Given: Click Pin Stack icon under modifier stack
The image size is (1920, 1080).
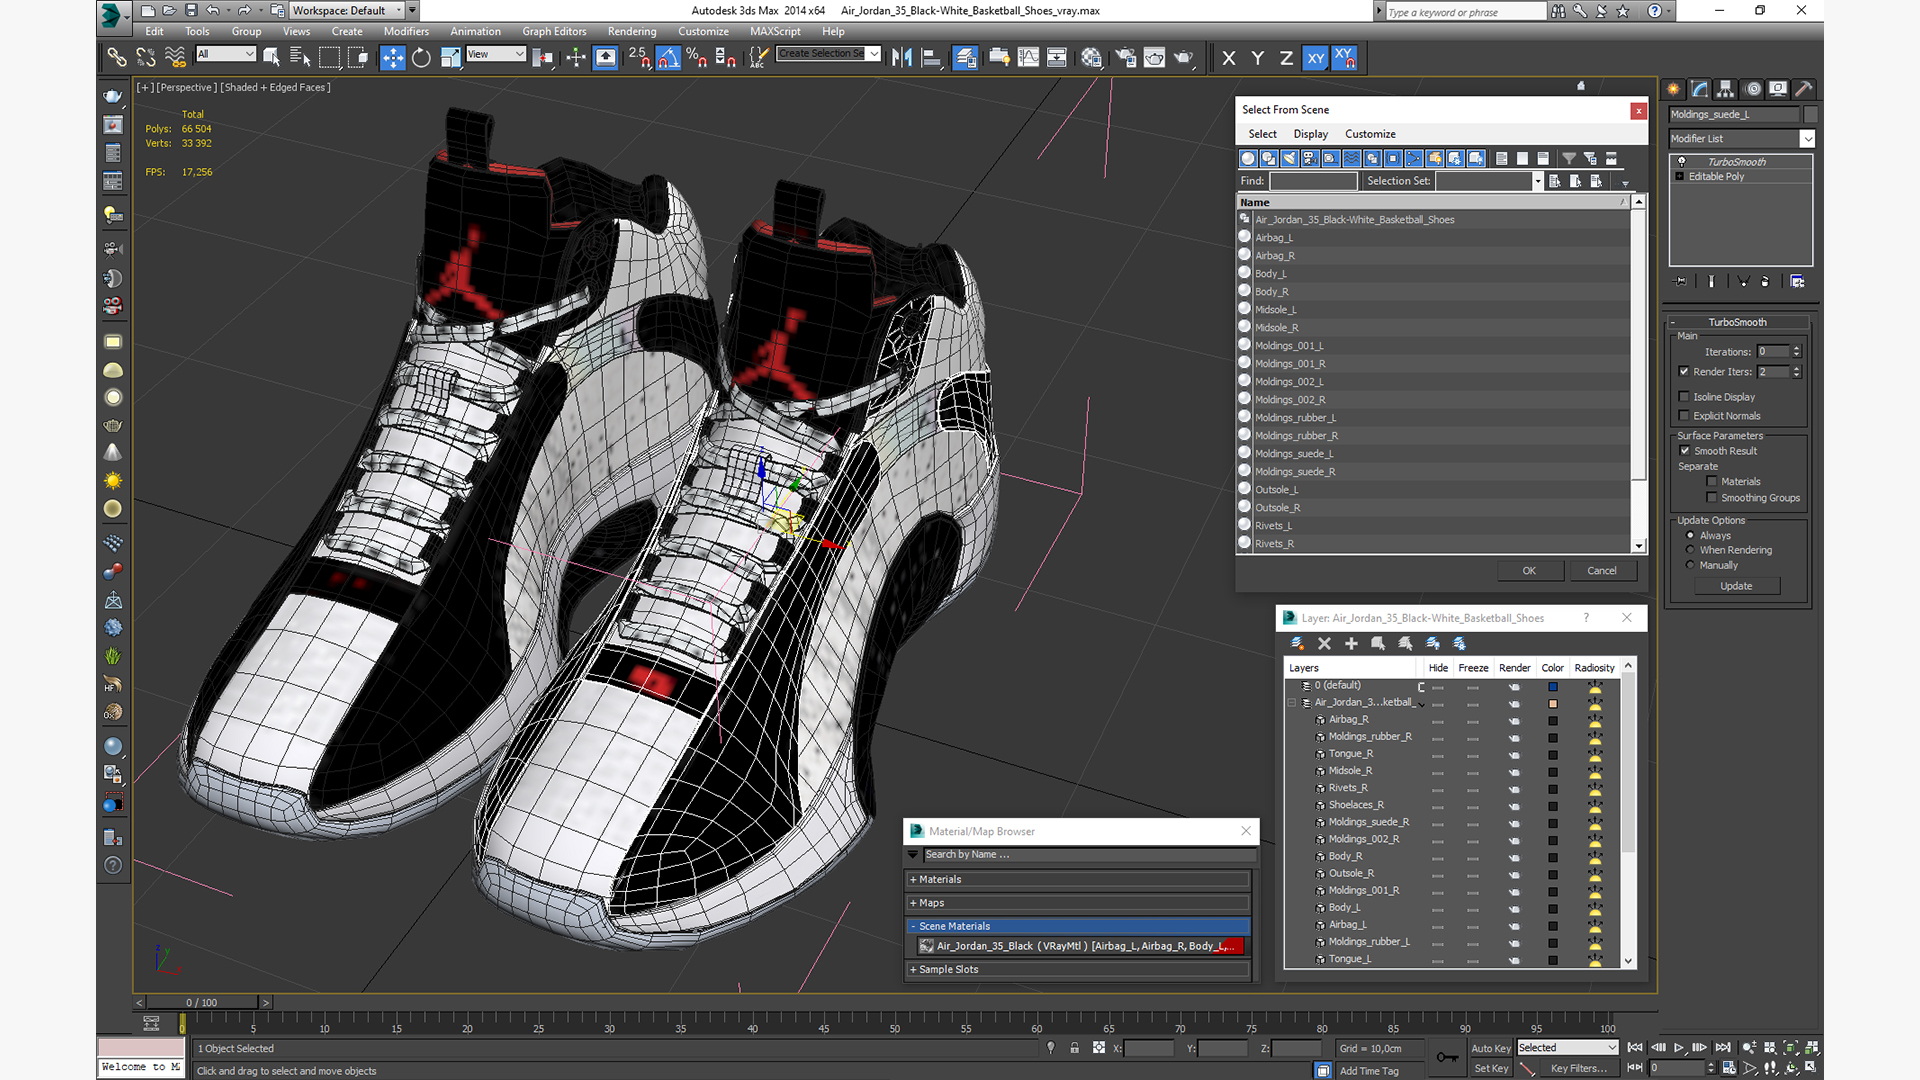Looking at the screenshot, I should click(x=1680, y=282).
